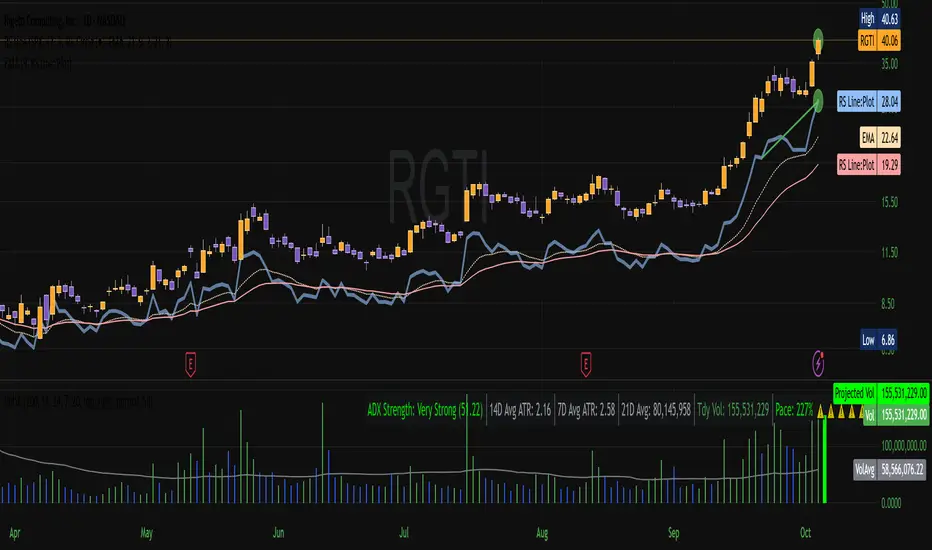932x550 pixels.
Task: Click the August earnings 'E' marker
Action: [x=585, y=364]
